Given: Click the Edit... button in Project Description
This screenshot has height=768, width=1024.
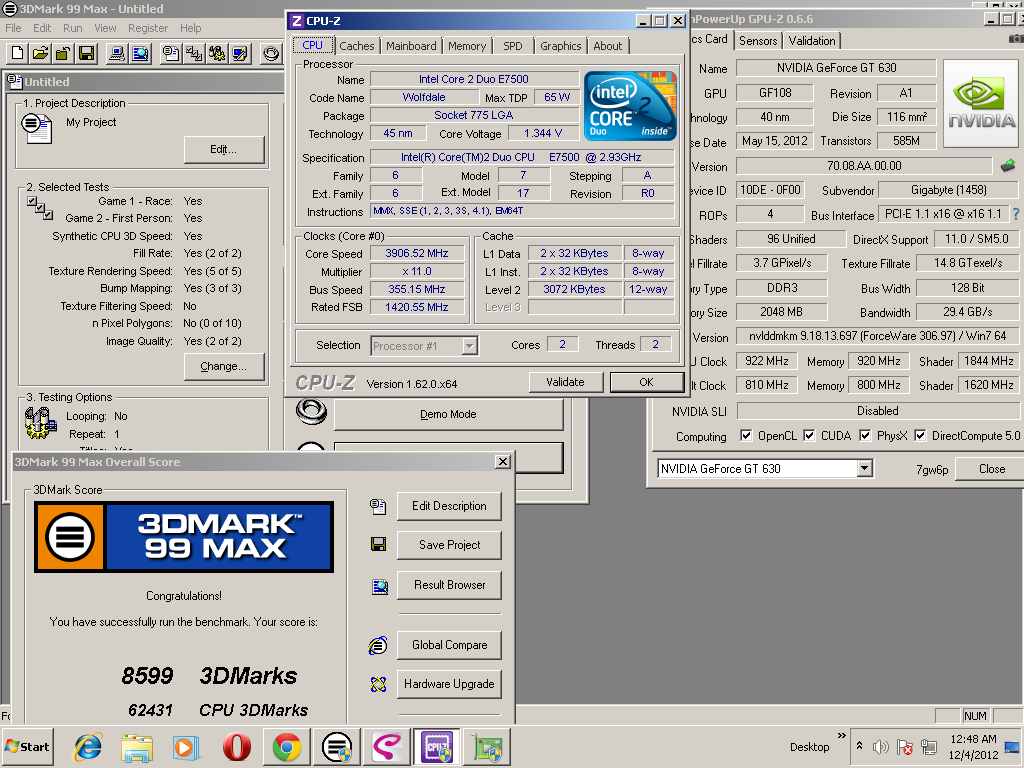Looking at the screenshot, I should coord(224,150).
